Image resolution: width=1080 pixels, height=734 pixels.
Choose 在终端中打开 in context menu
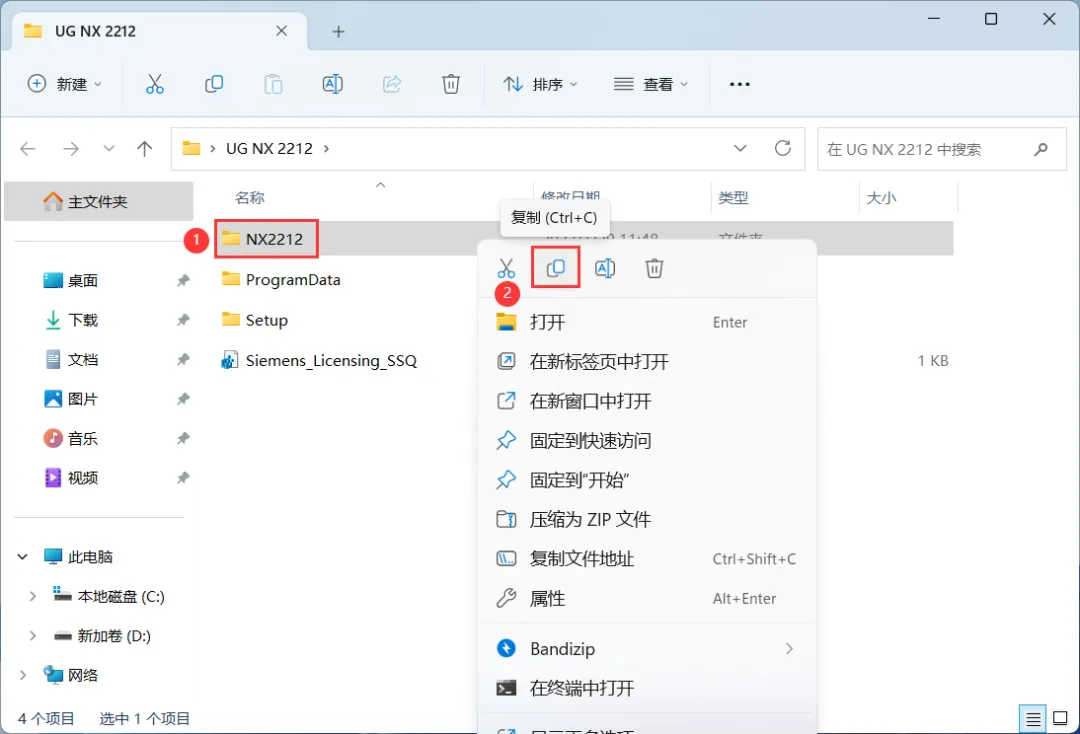point(646,688)
